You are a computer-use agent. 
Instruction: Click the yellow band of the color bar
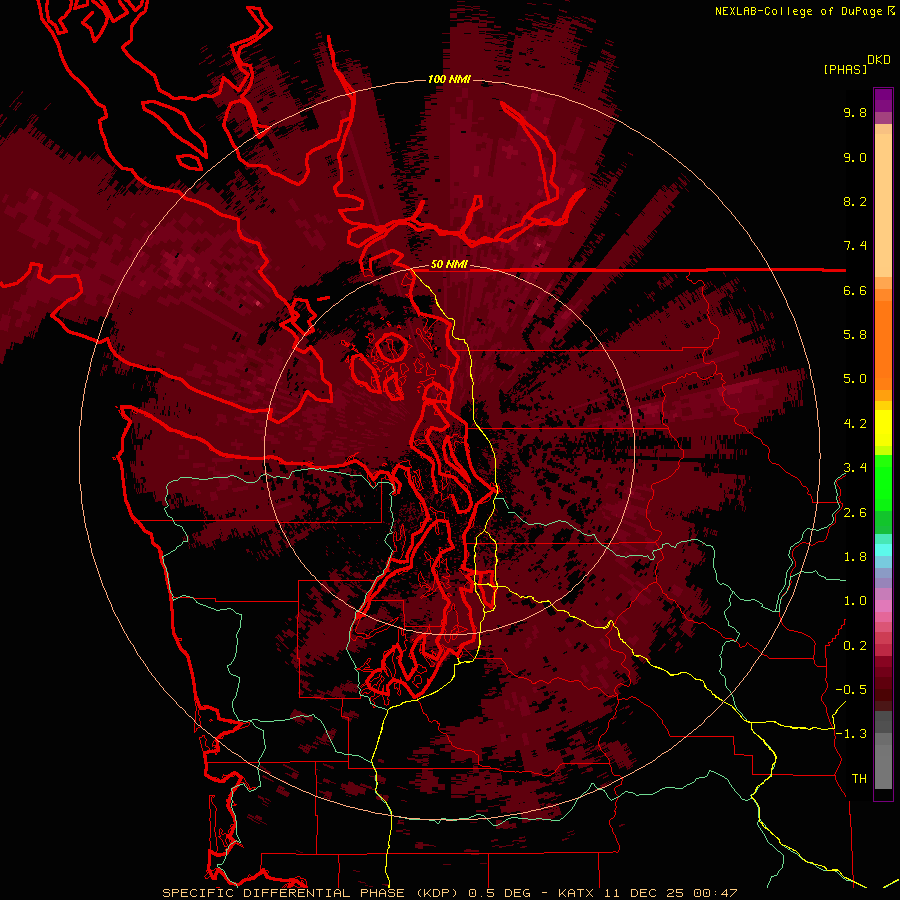[x=883, y=428]
